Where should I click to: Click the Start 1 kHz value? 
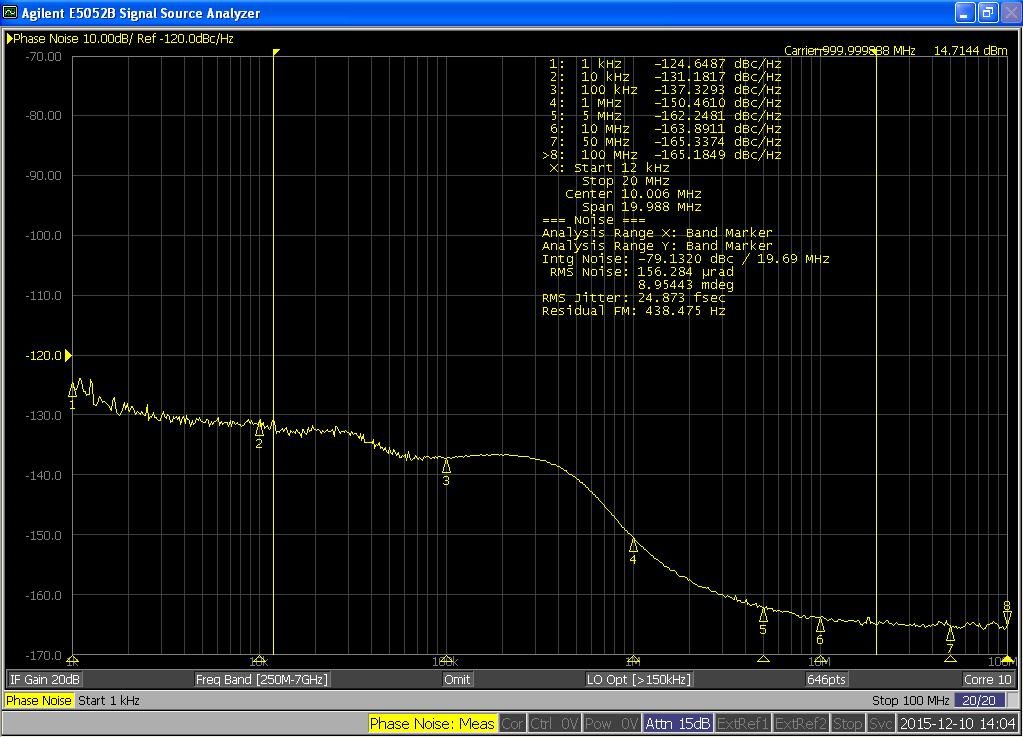(x=109, y=700)
